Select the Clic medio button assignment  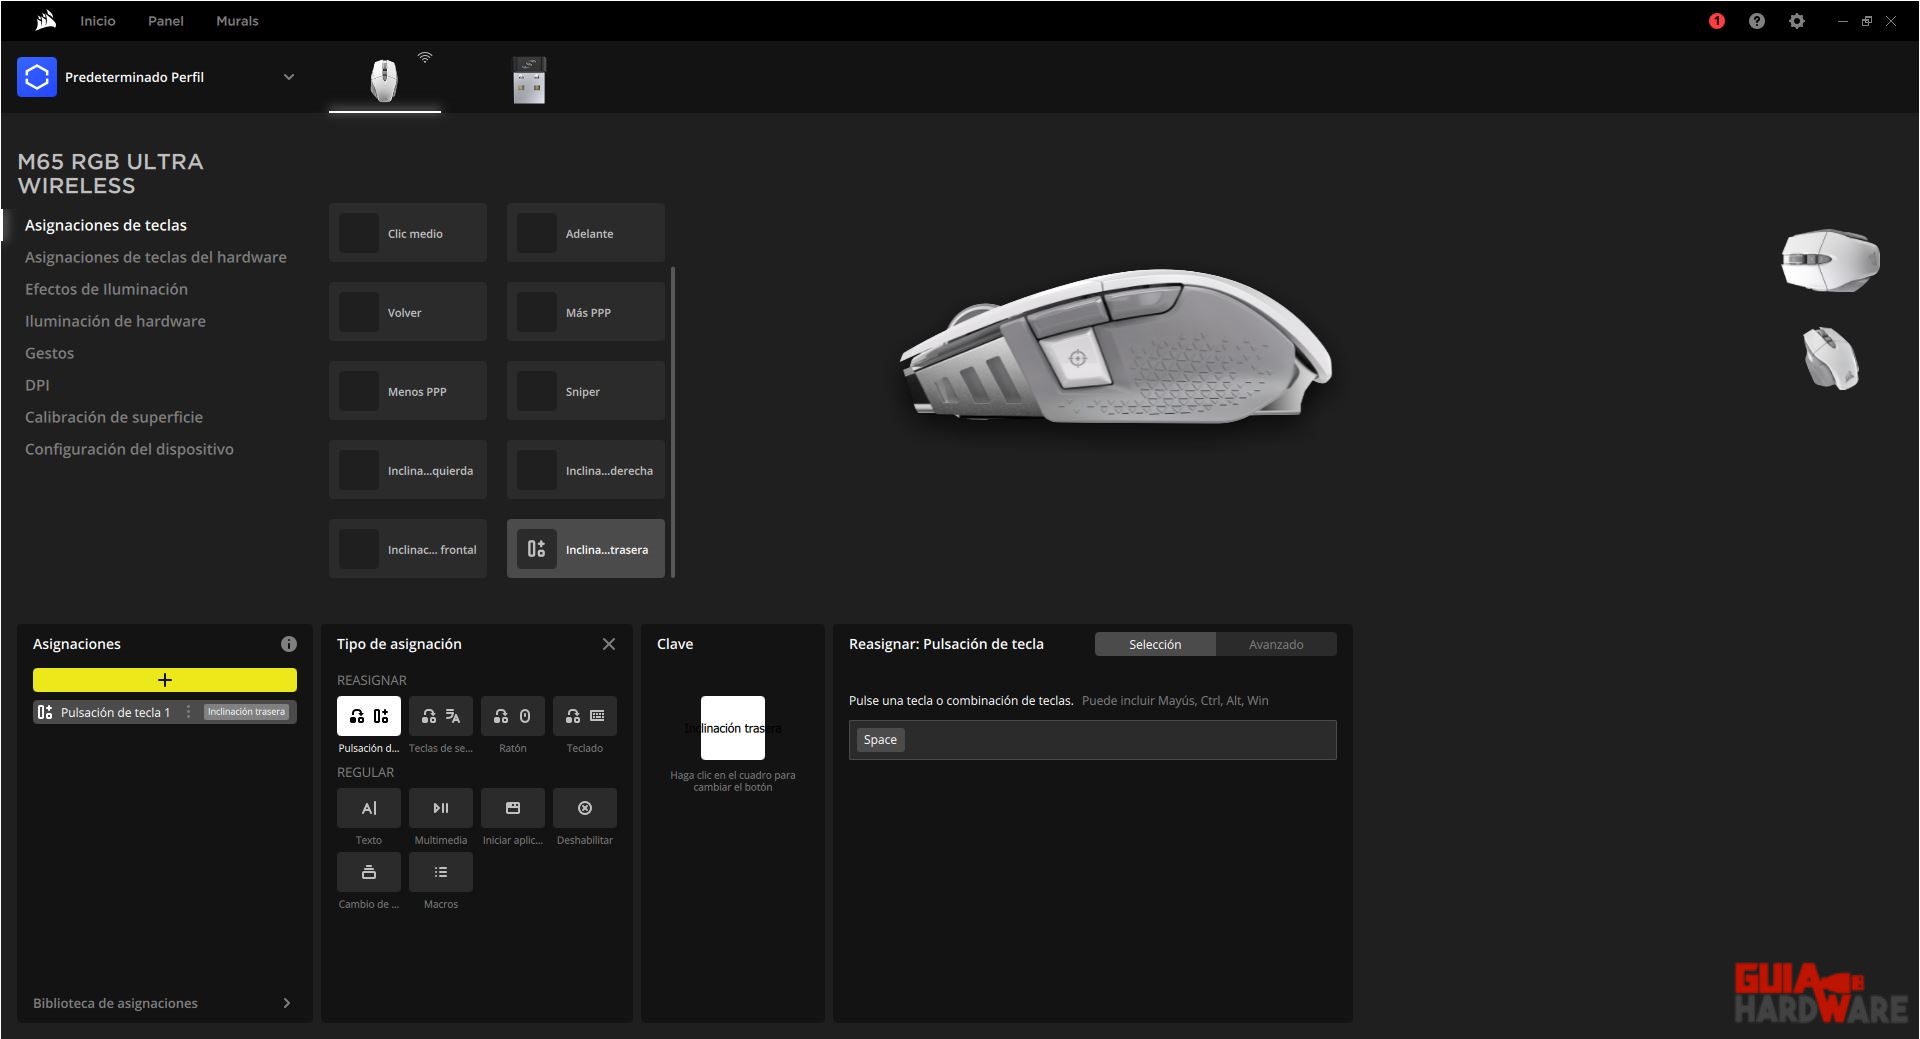(x=408, y=233)
